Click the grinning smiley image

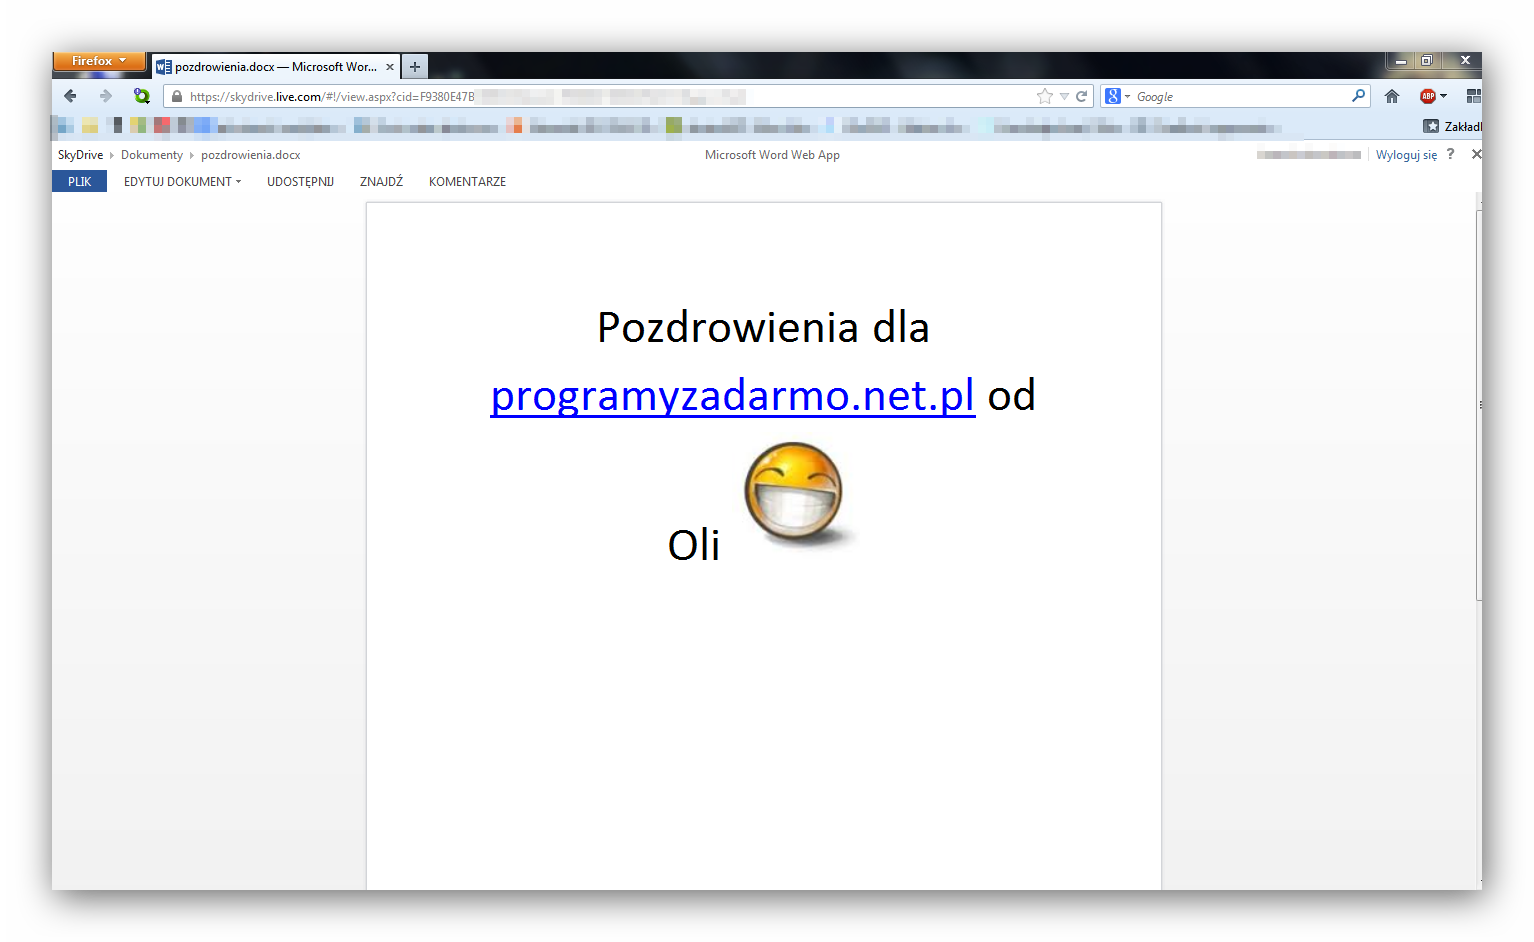pos(797,495)
